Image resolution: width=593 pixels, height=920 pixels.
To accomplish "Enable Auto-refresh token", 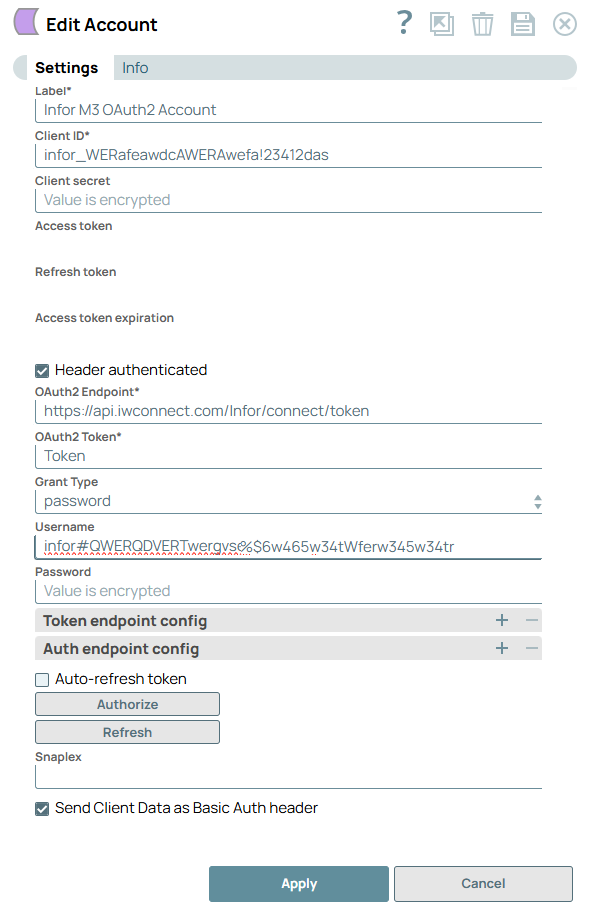I will (41, 678).
